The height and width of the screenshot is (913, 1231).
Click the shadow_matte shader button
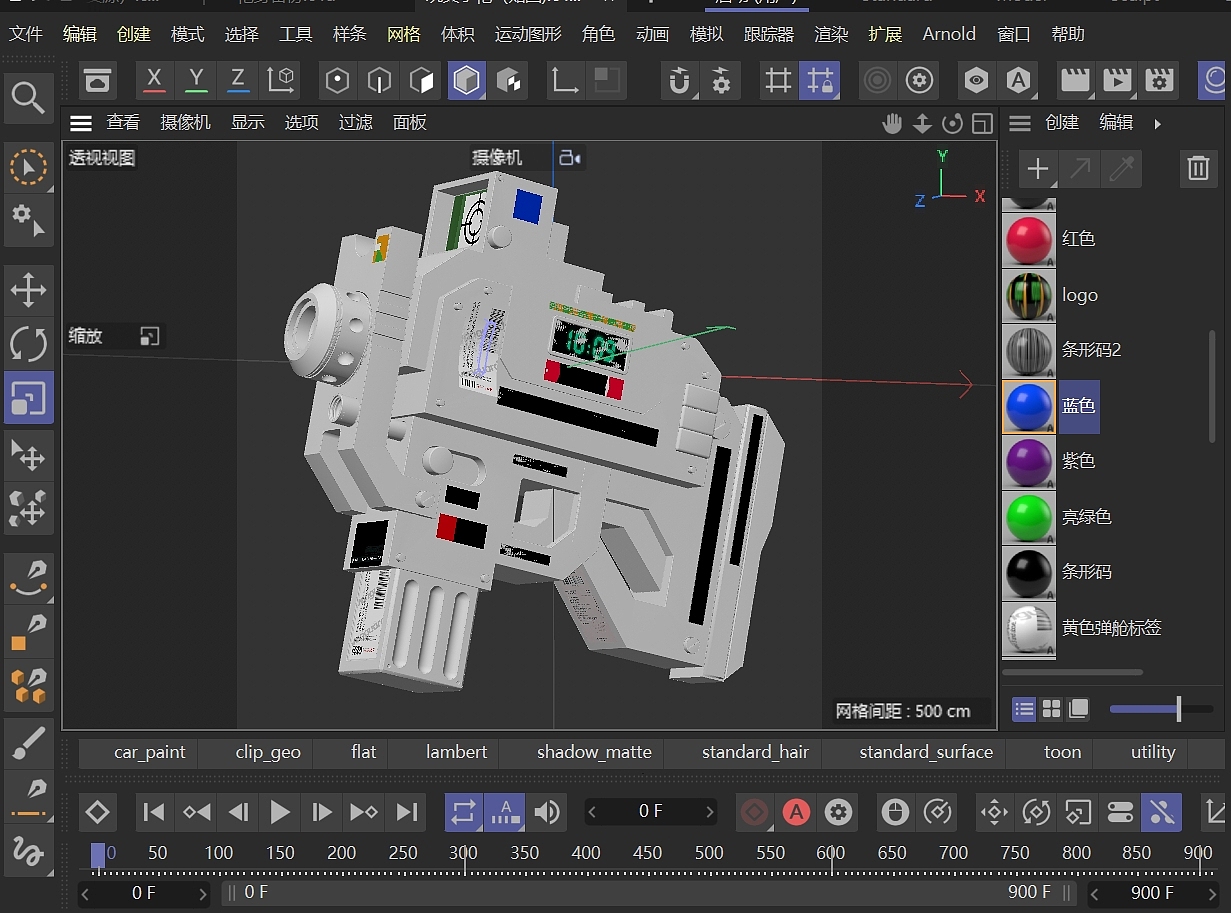(x=594, y=752)
